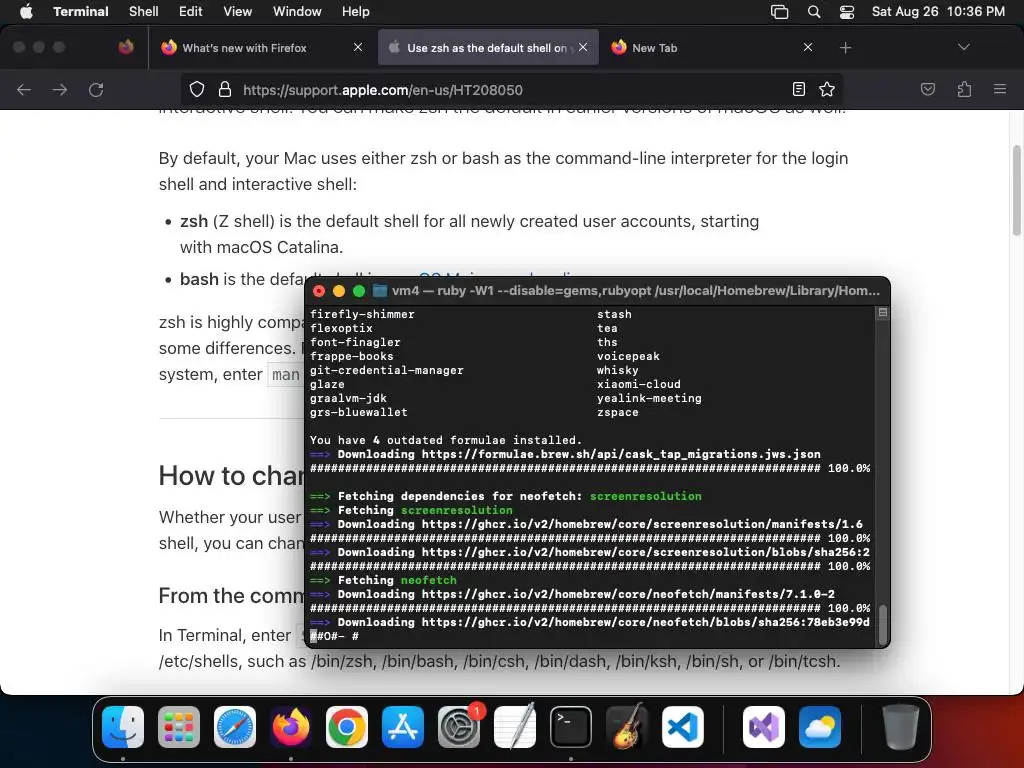Image resolution: width=1024 pixels, height=768 pixels.
Task: Launch GarageBand from the Dock
Action: tap(627, 727)
